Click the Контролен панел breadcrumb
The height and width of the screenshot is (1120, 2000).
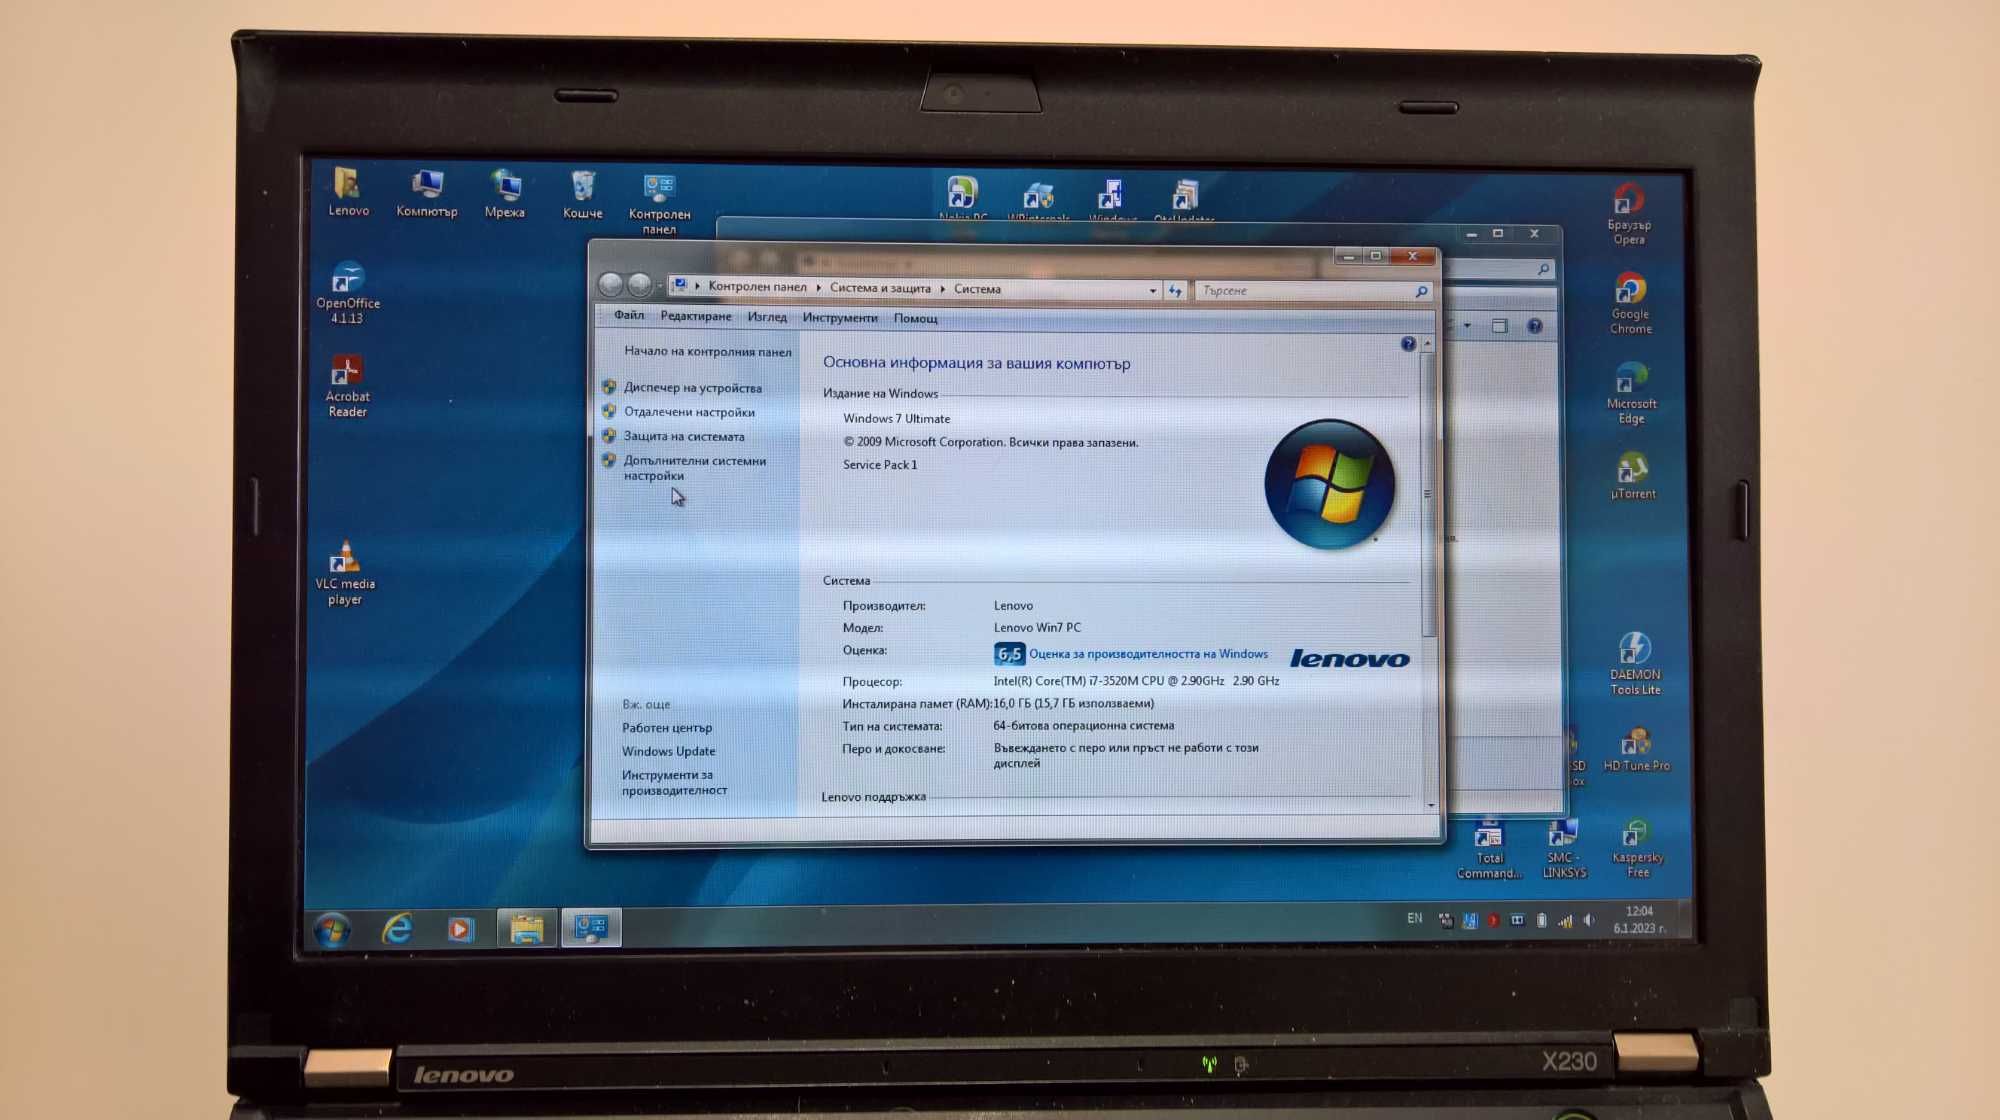click(757, 287)
